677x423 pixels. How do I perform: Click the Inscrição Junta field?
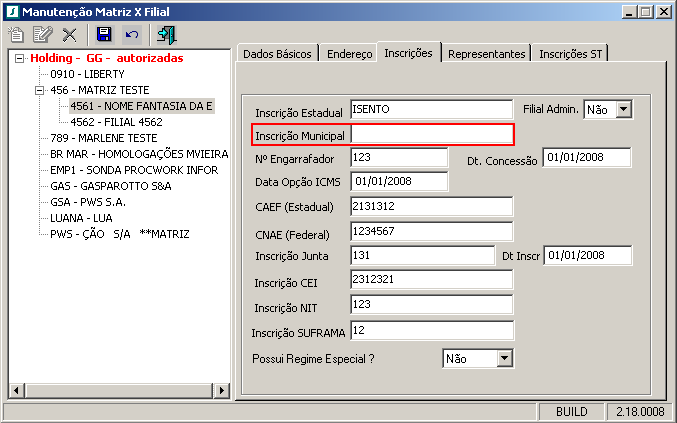tap(422, 256)
